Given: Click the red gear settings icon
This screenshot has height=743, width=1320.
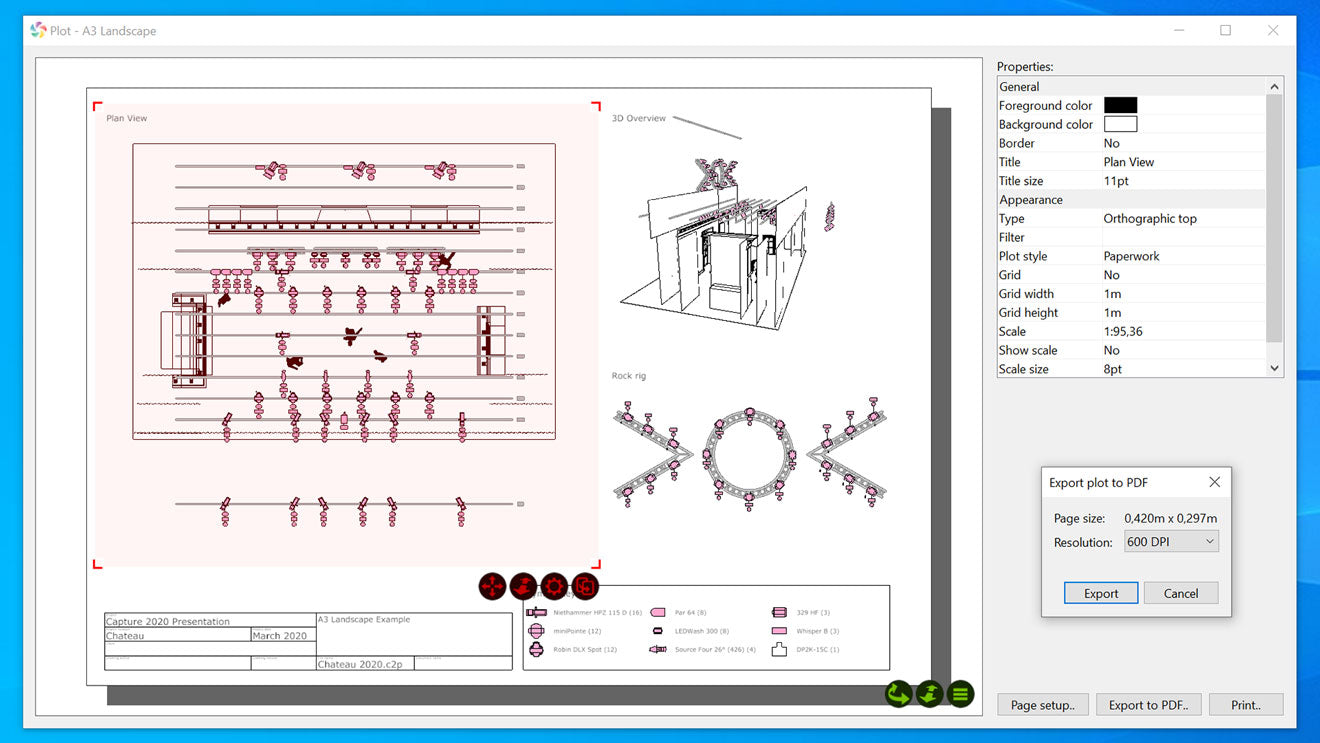Looking at the screenshot, I should (x=554, y=586).
